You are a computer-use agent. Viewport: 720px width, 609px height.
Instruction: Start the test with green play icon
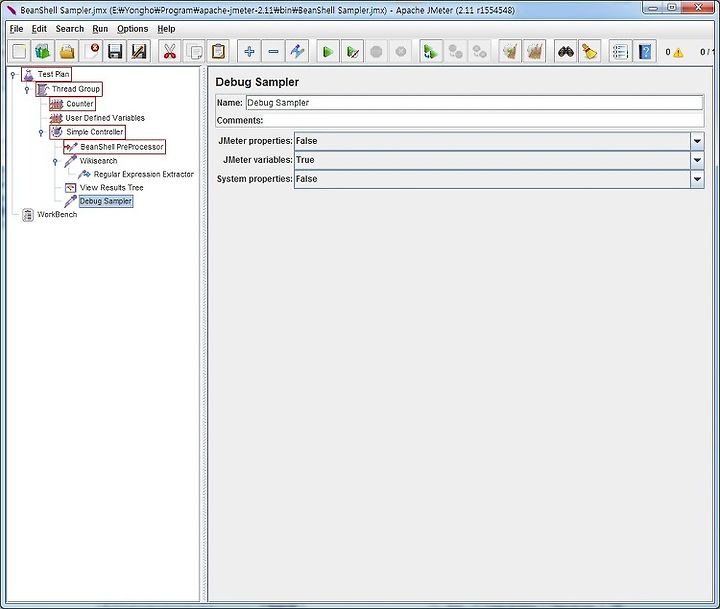click(x=328, y=51)
